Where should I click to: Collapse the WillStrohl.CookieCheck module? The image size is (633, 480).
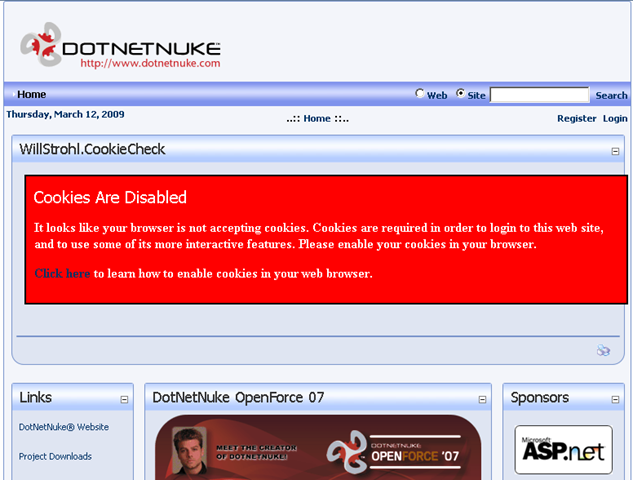[x=615, y=151]
